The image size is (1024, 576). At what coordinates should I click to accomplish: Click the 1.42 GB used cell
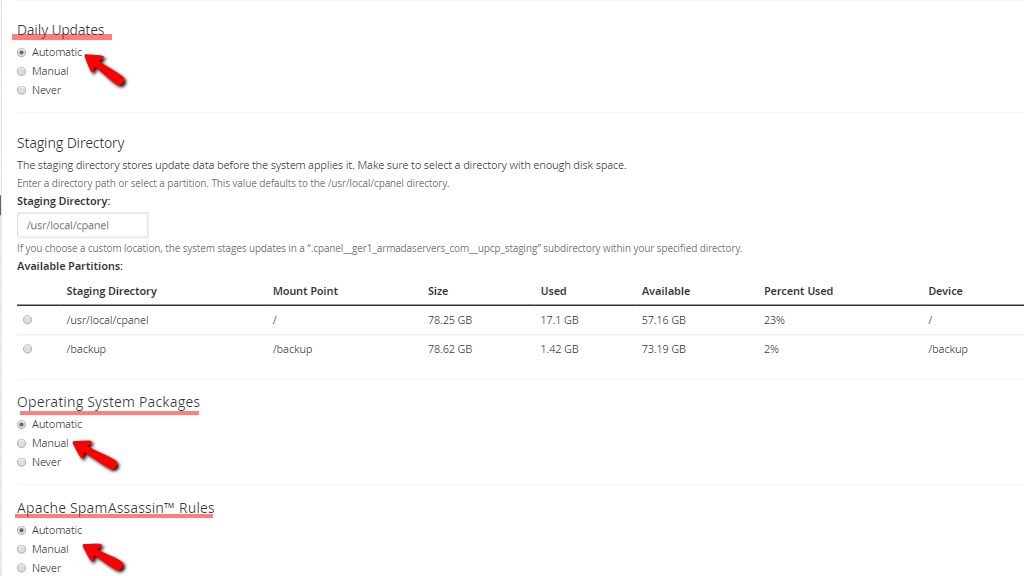click(560, 349)
